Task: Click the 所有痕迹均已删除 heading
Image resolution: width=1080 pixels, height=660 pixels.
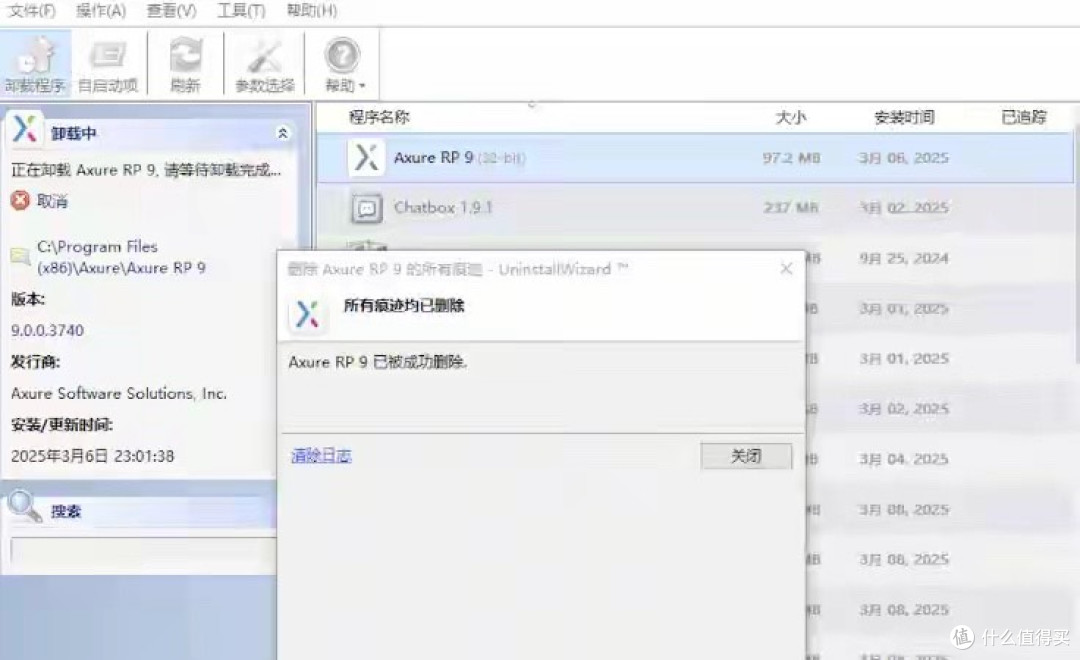Action: click(404, 305)
